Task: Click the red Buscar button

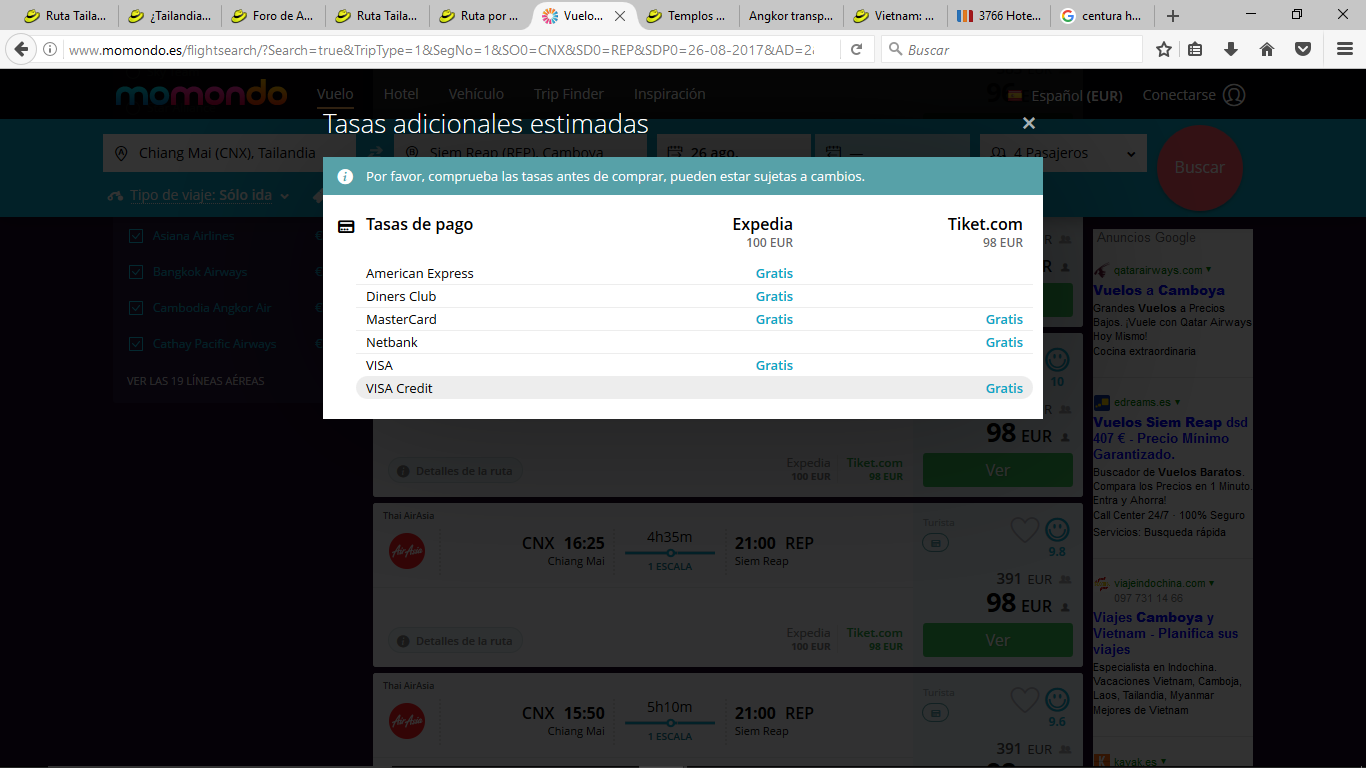Action: [1199, 167]
